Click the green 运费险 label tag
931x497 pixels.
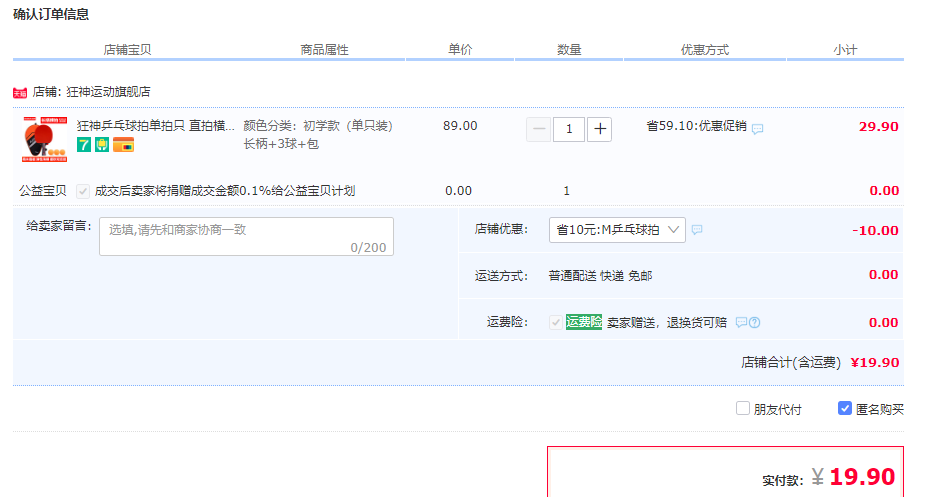point(584,322)
